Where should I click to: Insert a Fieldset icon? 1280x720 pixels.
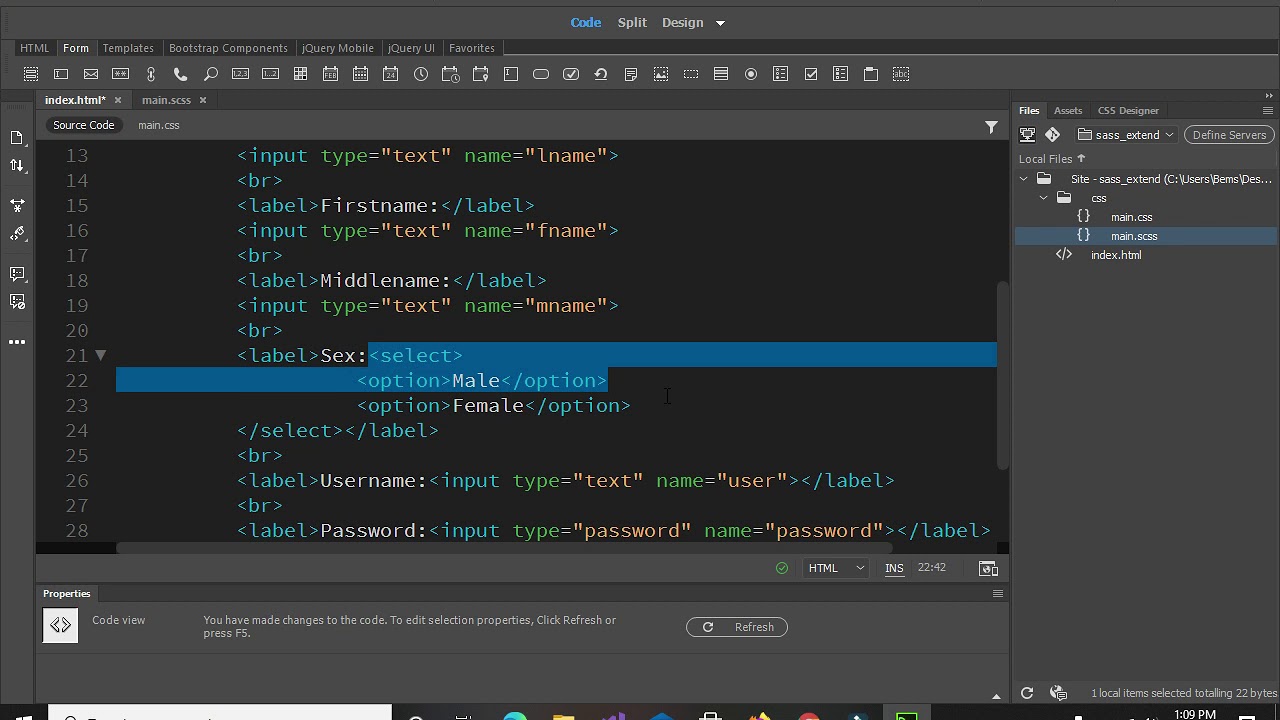pyautogui.click(x=871, y=74)
